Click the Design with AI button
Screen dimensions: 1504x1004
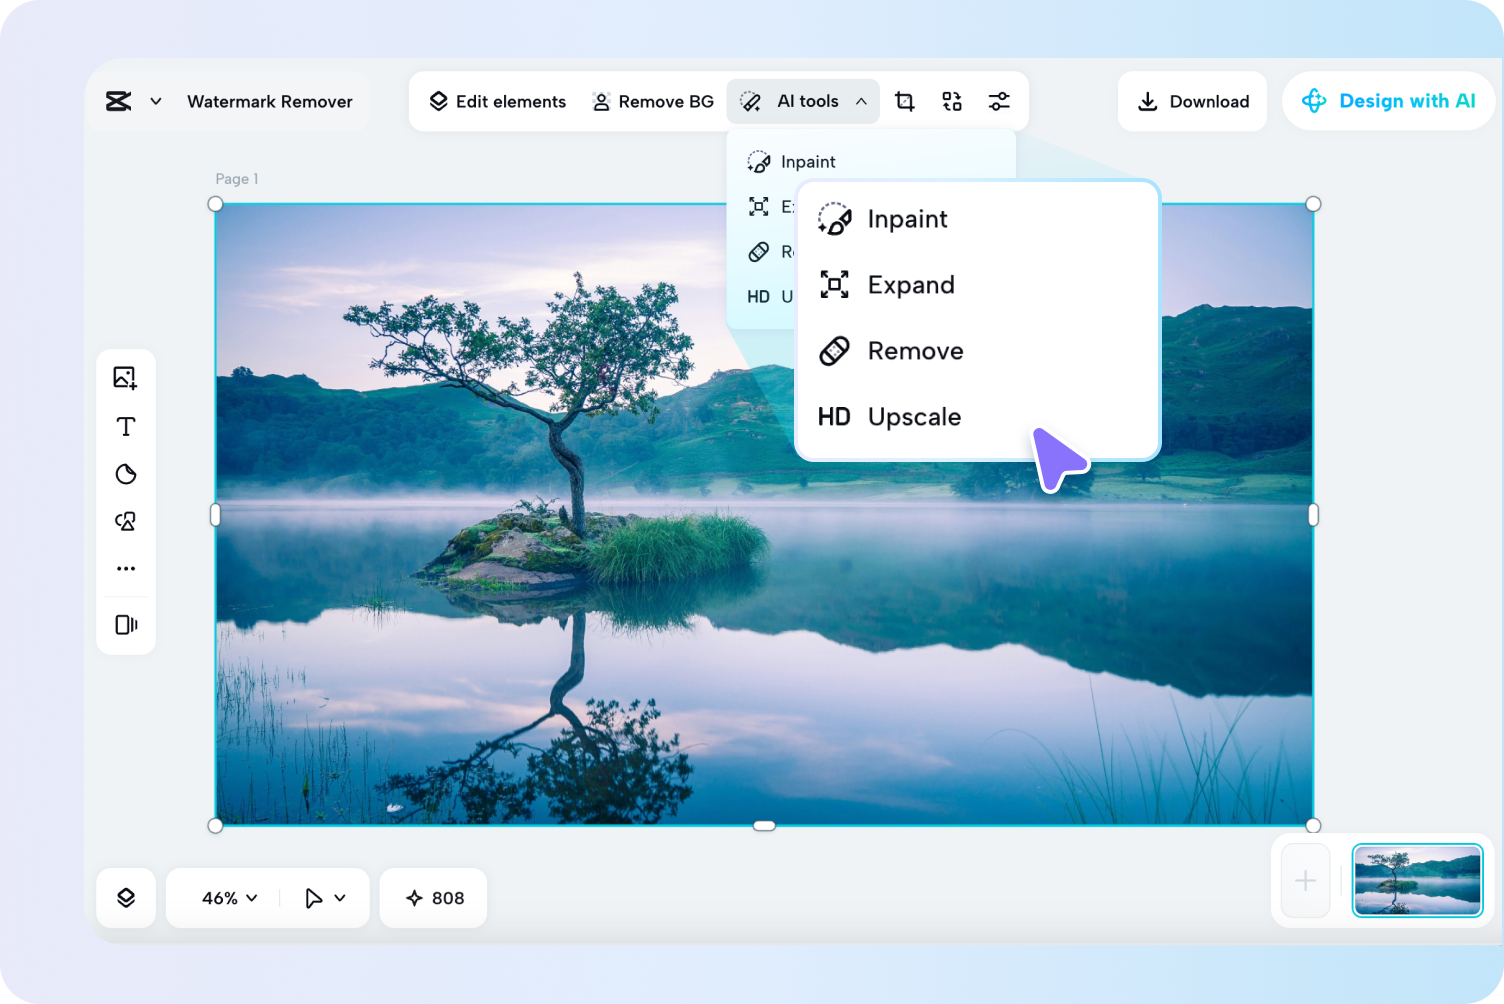tap(1390, 101)
